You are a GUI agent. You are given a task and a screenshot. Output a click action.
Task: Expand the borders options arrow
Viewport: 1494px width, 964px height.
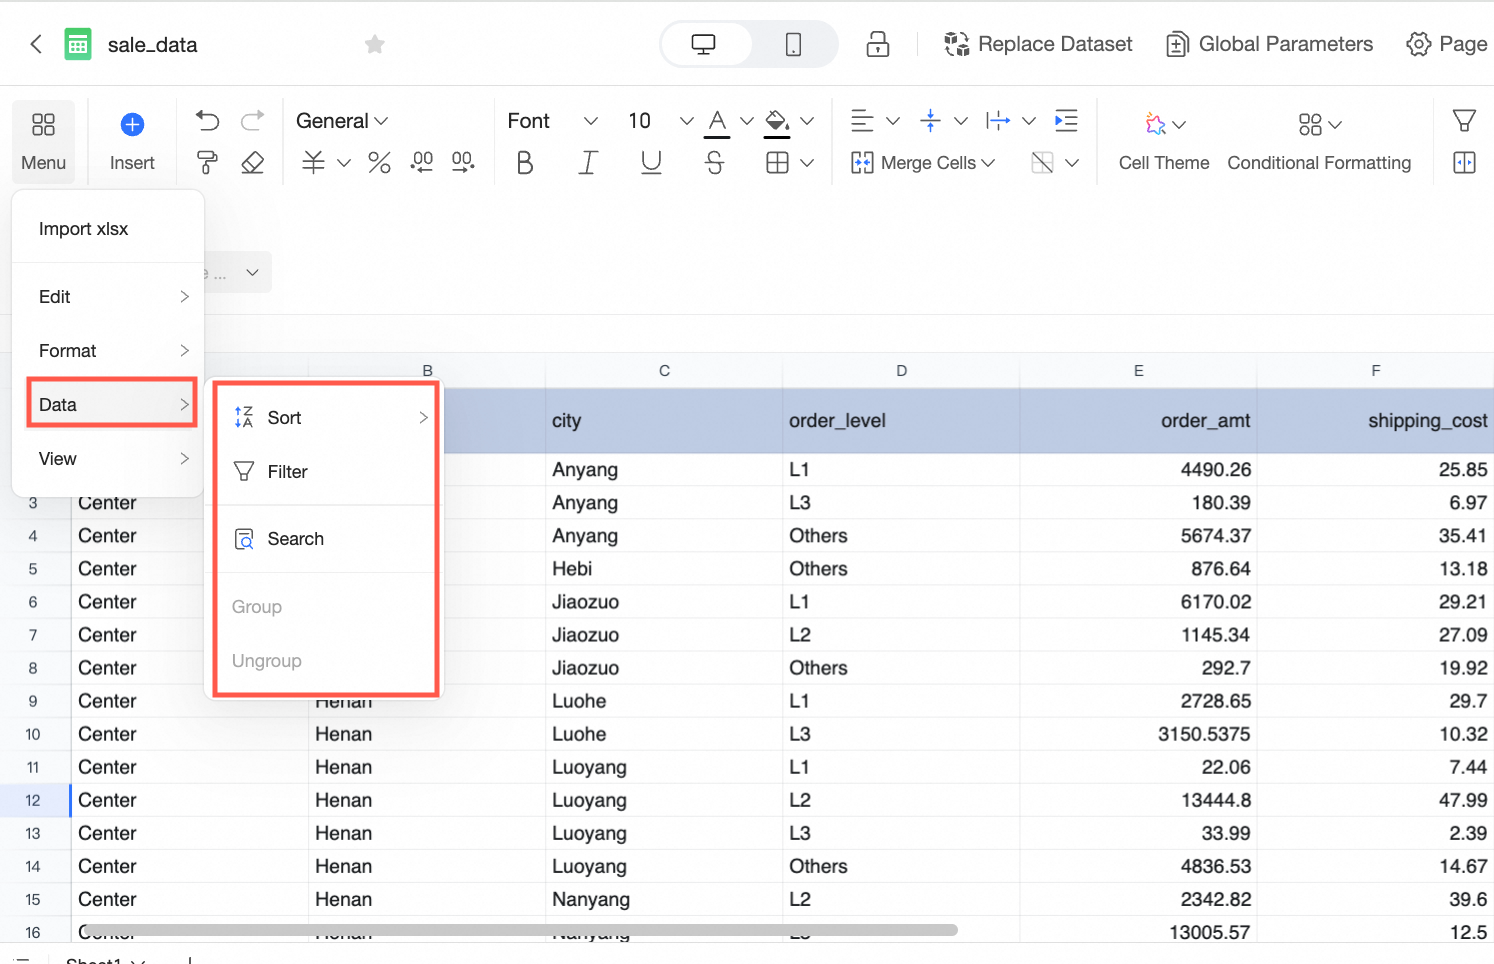807,162
